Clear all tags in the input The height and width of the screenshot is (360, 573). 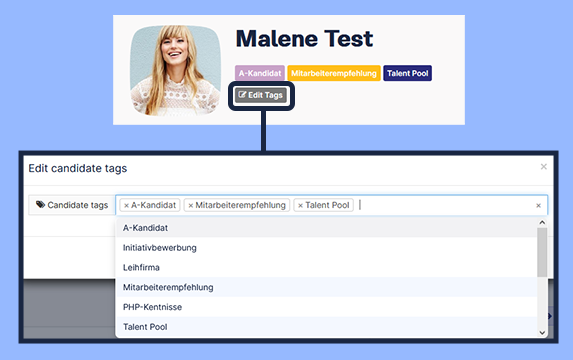pos(538,205)
